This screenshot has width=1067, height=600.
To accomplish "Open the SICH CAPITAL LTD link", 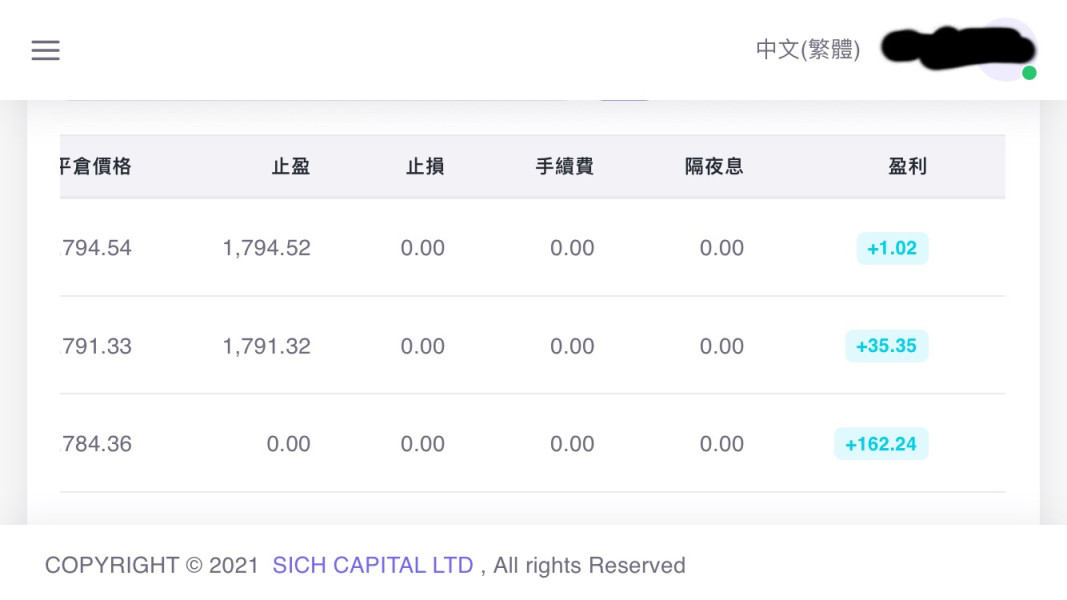I will tap(372, 565).
